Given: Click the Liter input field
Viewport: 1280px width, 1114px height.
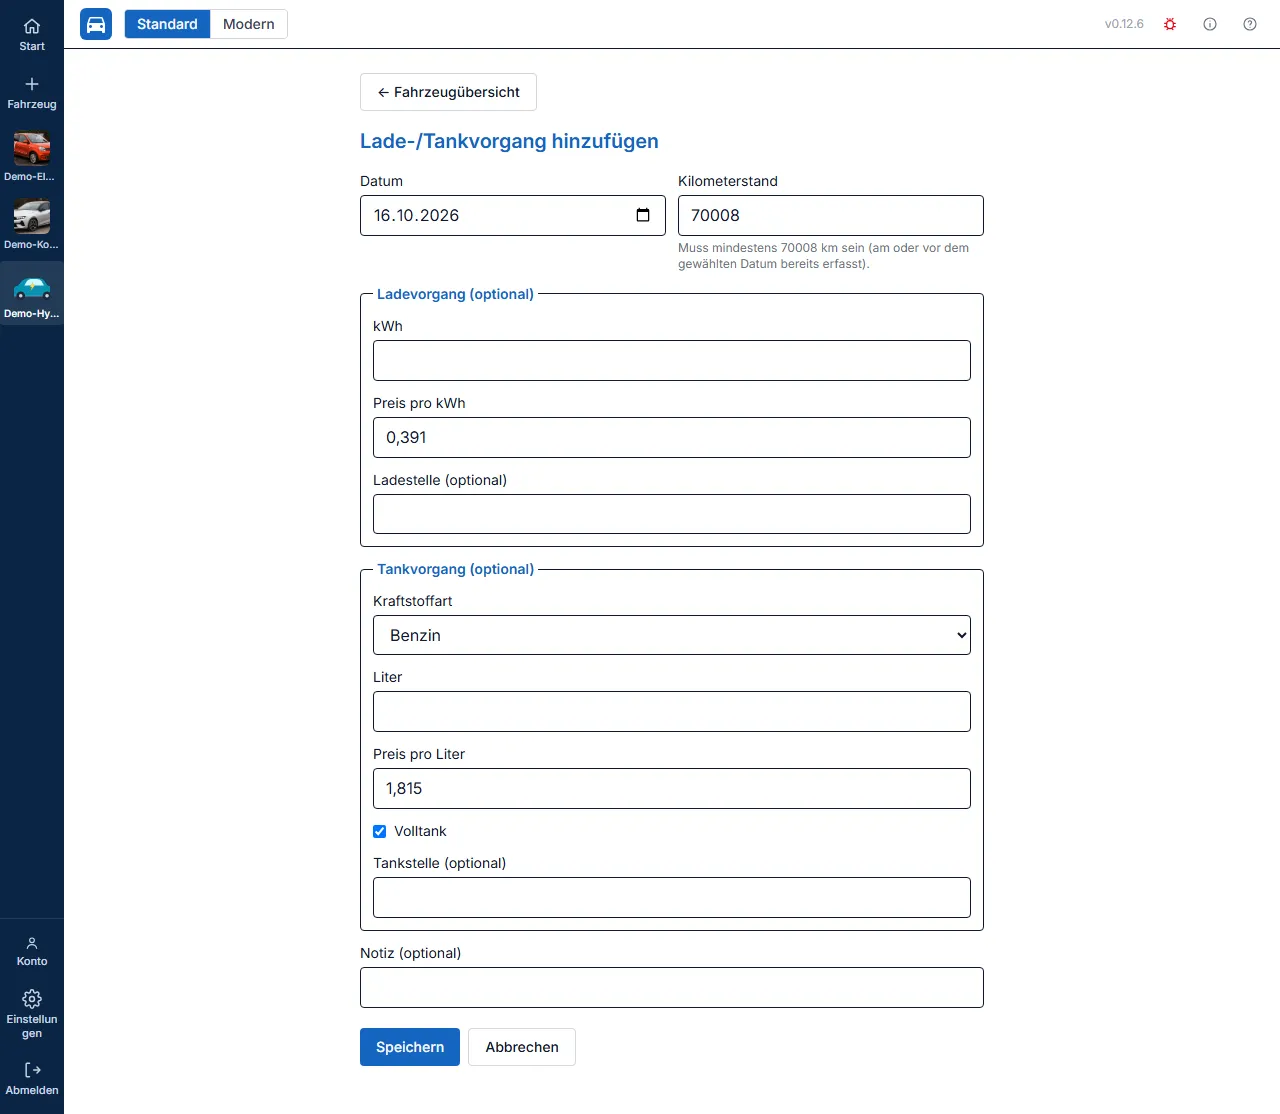Looking at the screenshot, I should [672, 711].
